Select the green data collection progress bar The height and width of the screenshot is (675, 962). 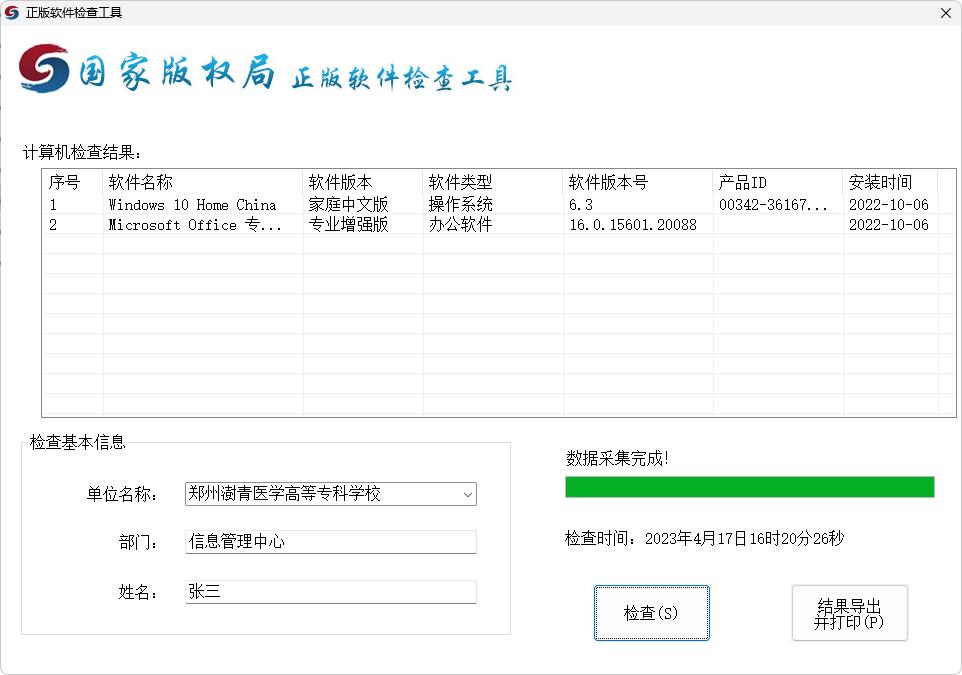point(750,487)
